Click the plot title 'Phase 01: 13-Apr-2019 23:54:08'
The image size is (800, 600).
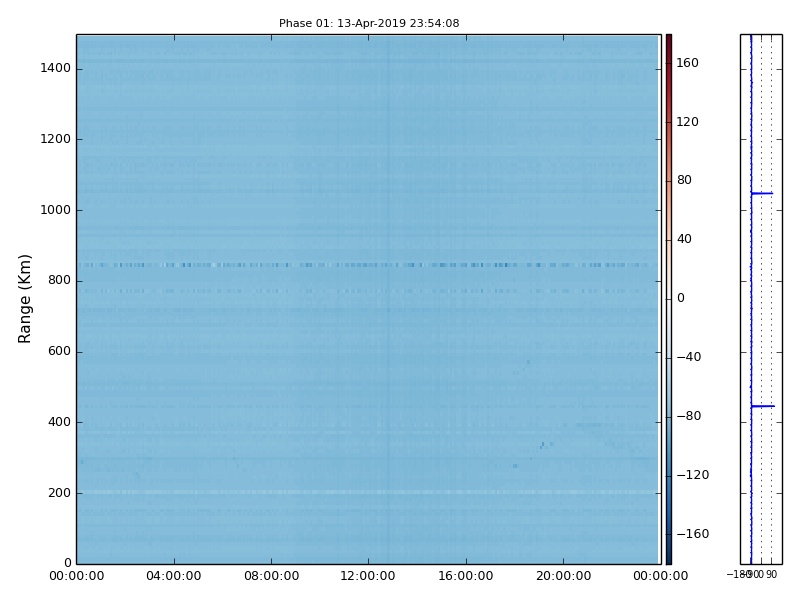pyautogui.click(x=369, y=23)
